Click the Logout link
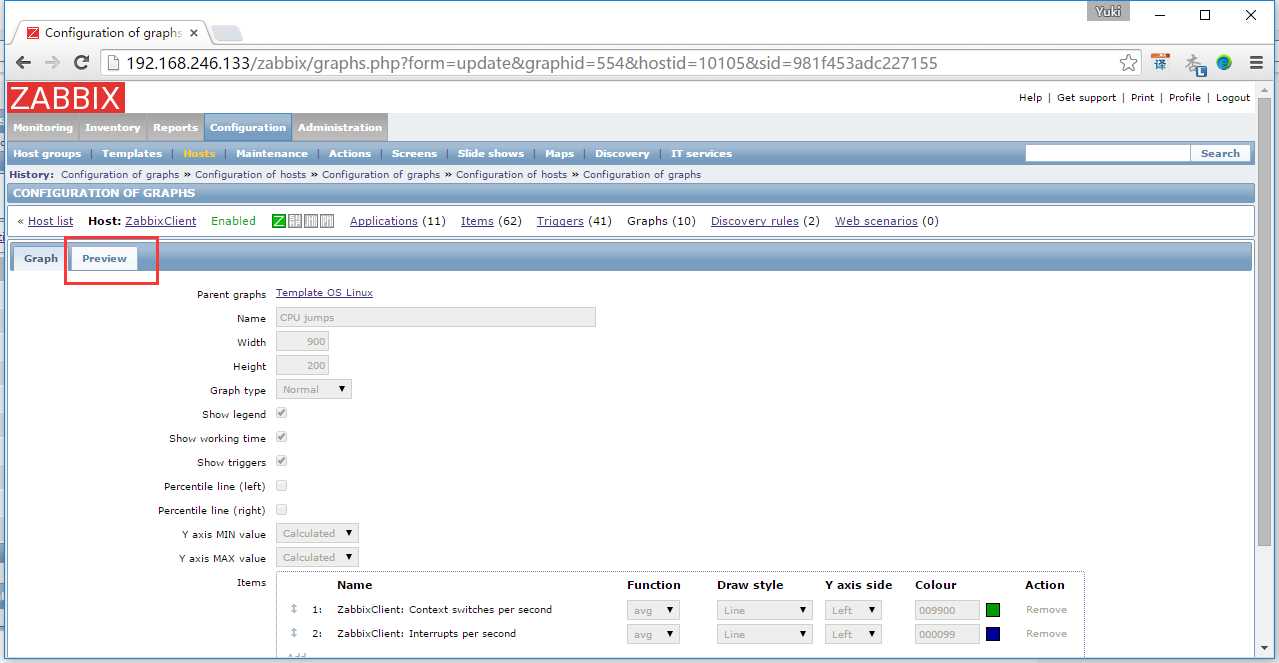This screenshot has width=1279, height=663. point(1233,98)
